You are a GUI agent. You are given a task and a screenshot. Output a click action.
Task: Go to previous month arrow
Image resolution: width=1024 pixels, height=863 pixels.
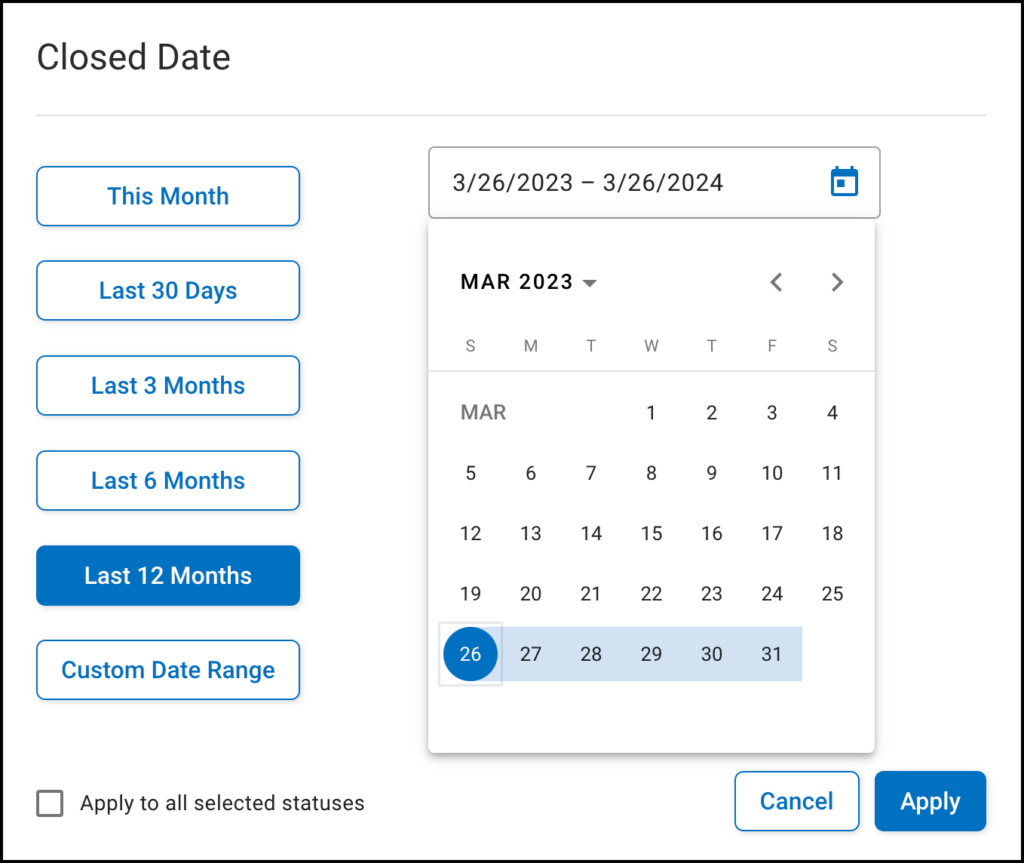click(x=776, y=282)
